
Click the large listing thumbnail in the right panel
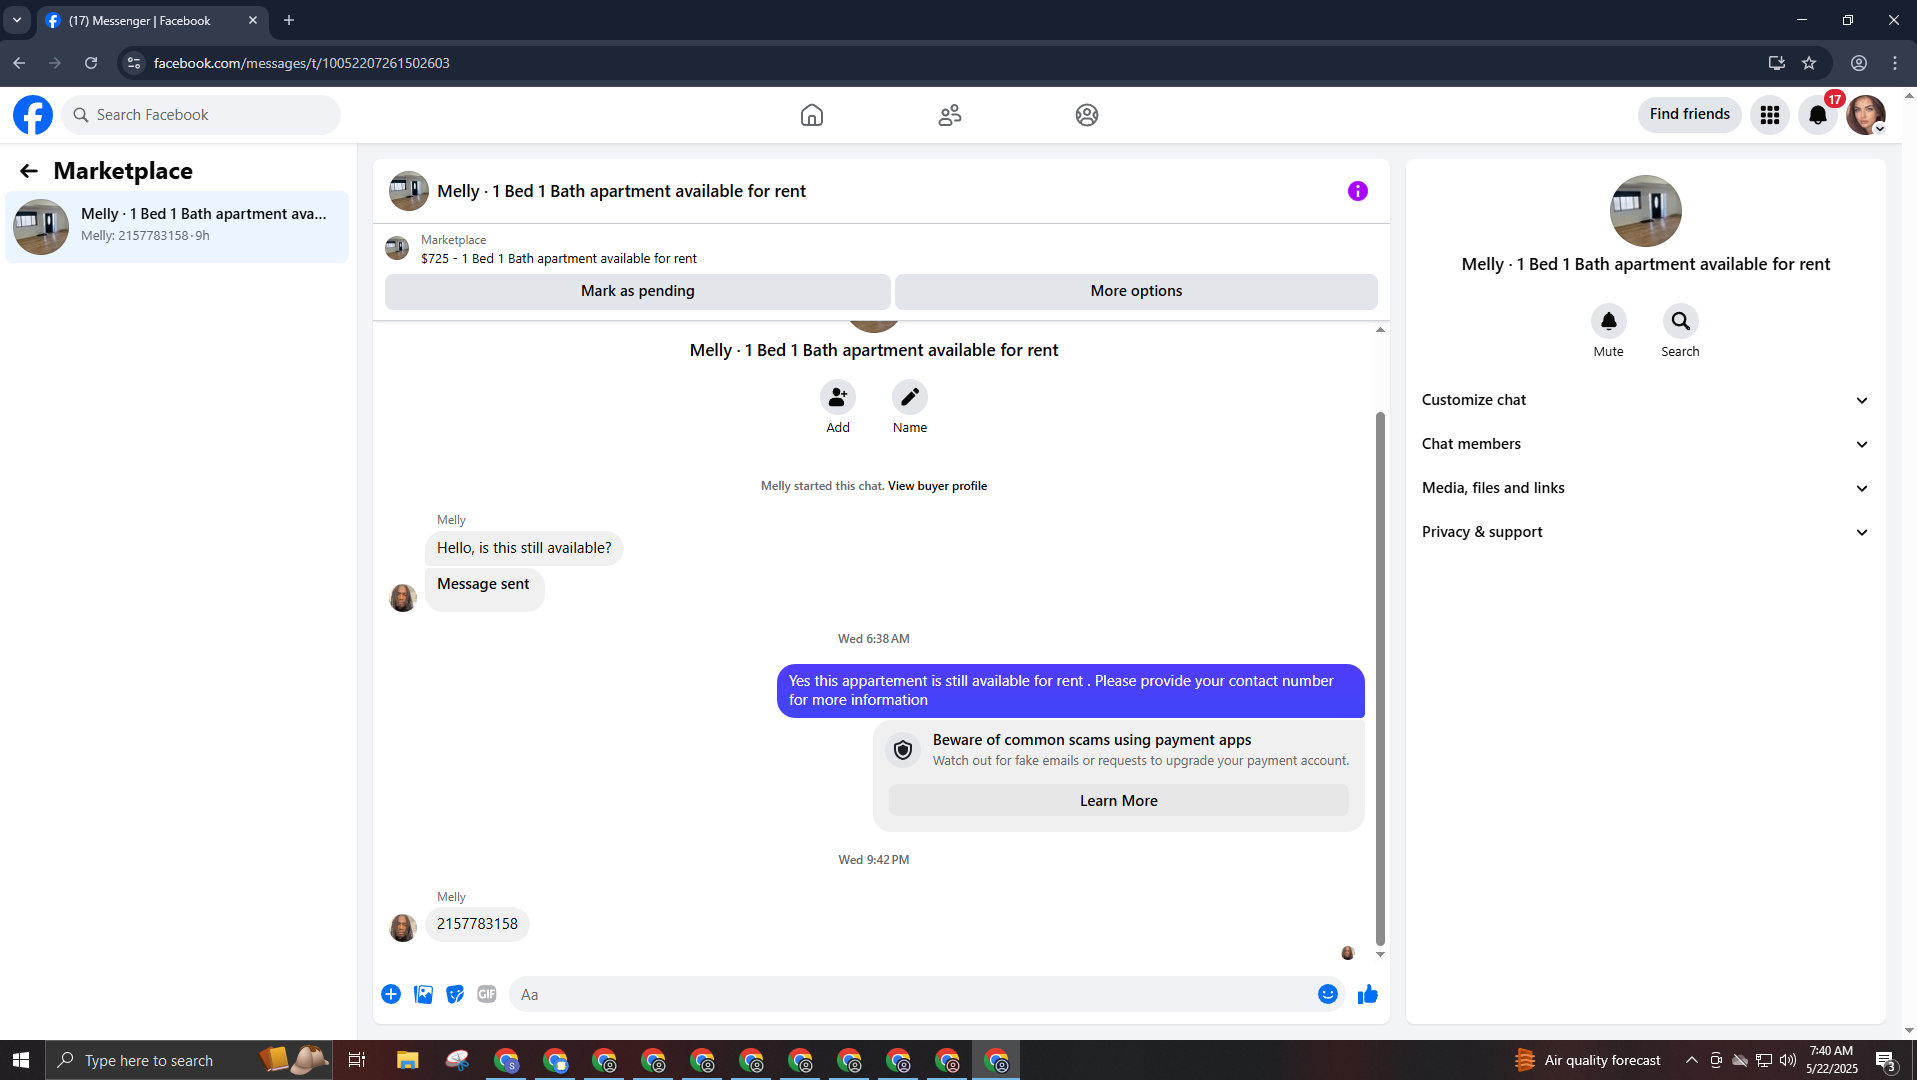pyautogui.click(x=1646, y=211)
